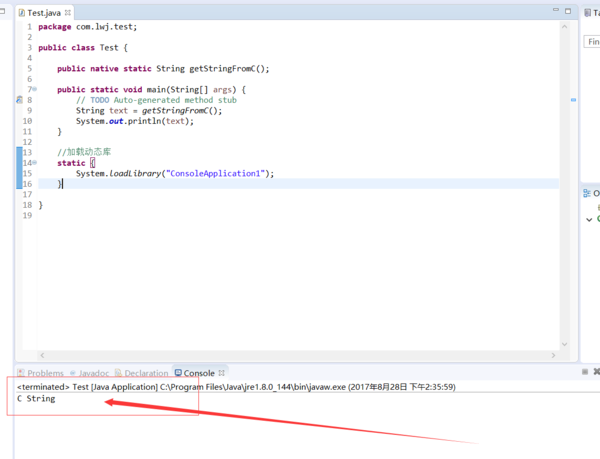The width and height of the screenshot is (600, 459).
Task: Switch to the Problems tab
Action: coord(41,373)
